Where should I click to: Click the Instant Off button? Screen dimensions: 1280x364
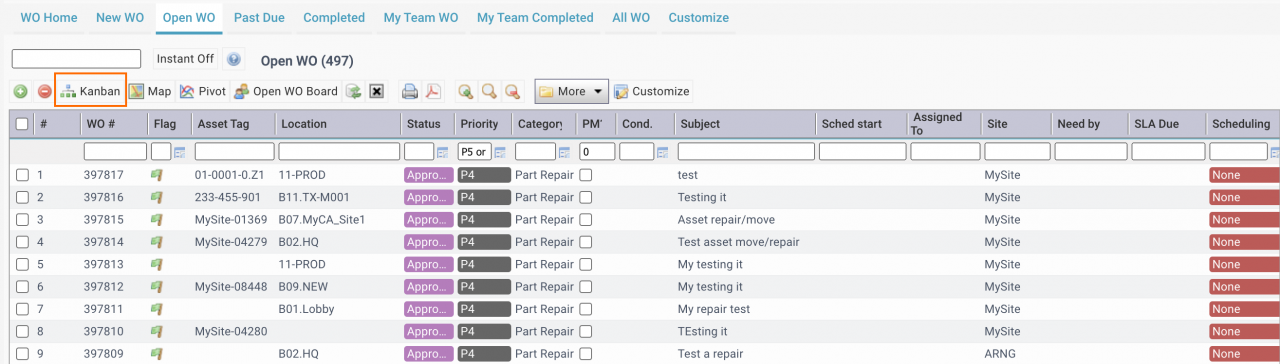click(x=185, y=59)
